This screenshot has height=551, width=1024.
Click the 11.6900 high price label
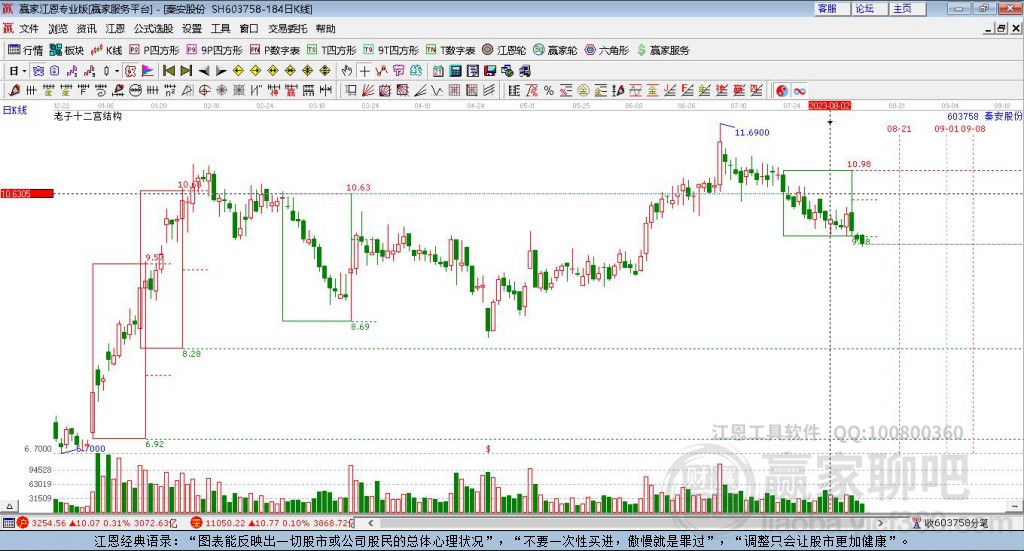[x=752, y=133]
